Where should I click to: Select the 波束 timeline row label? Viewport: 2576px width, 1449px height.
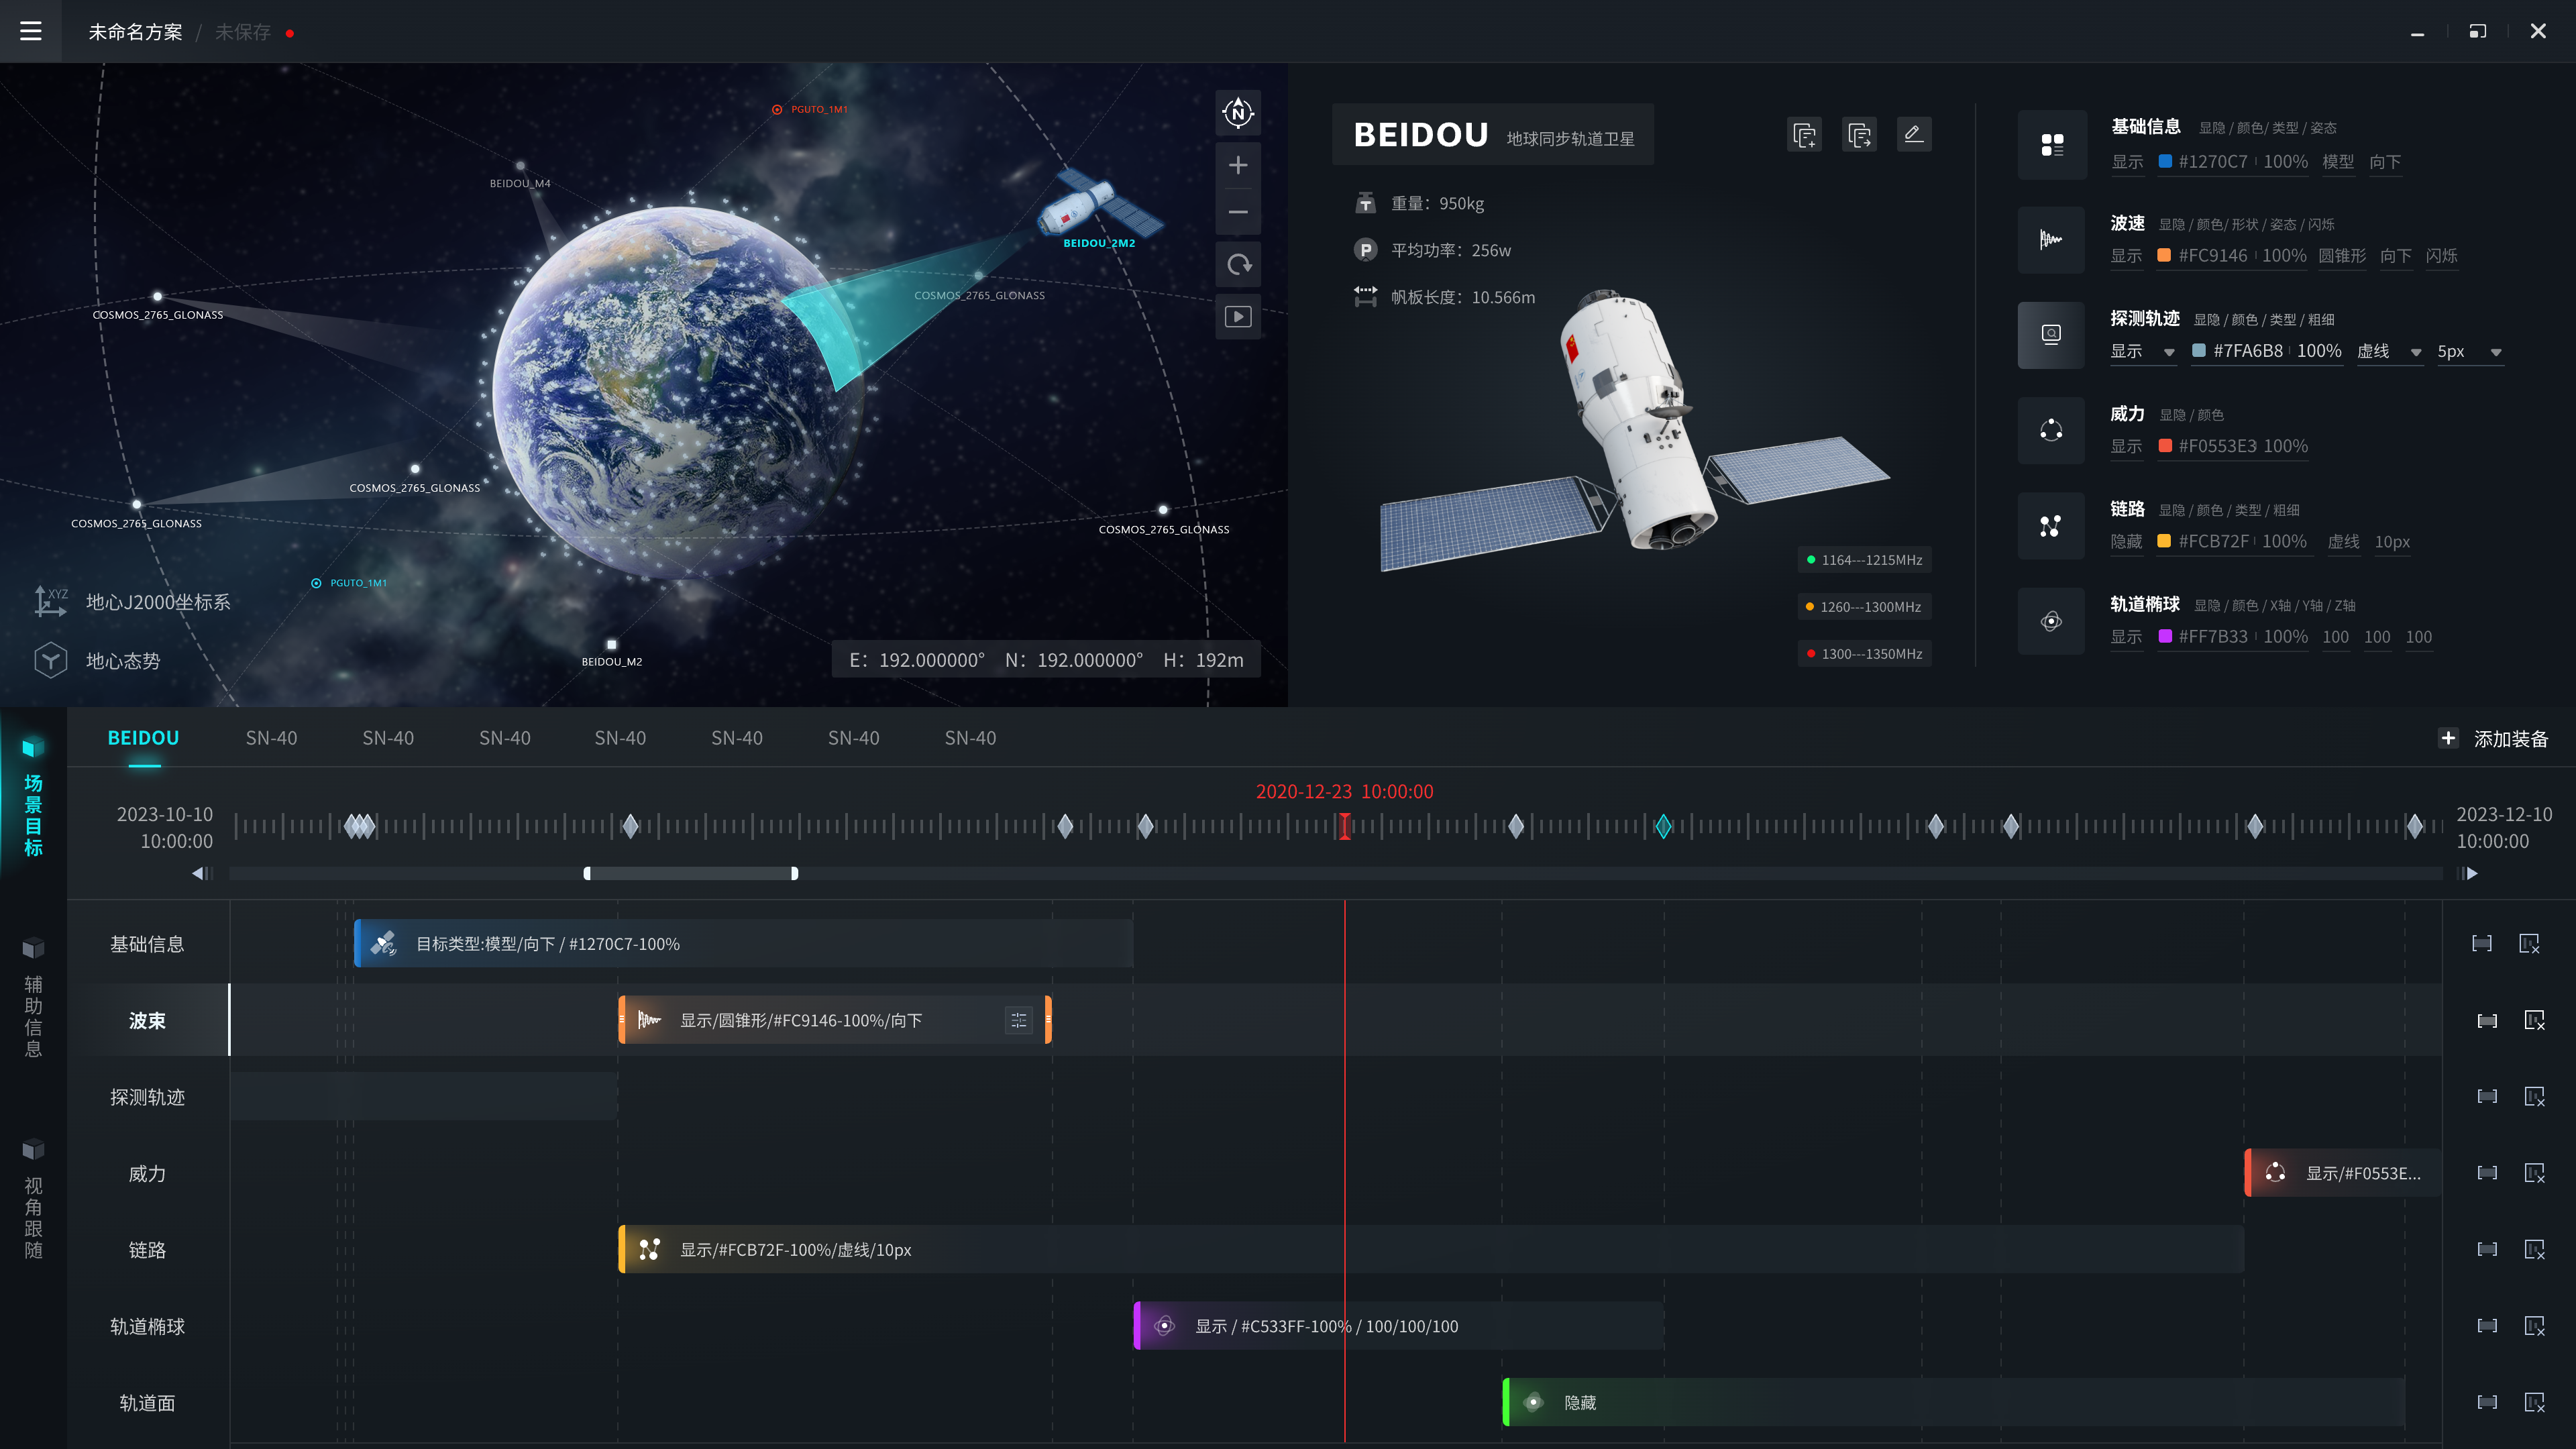tap(147, 1020)
